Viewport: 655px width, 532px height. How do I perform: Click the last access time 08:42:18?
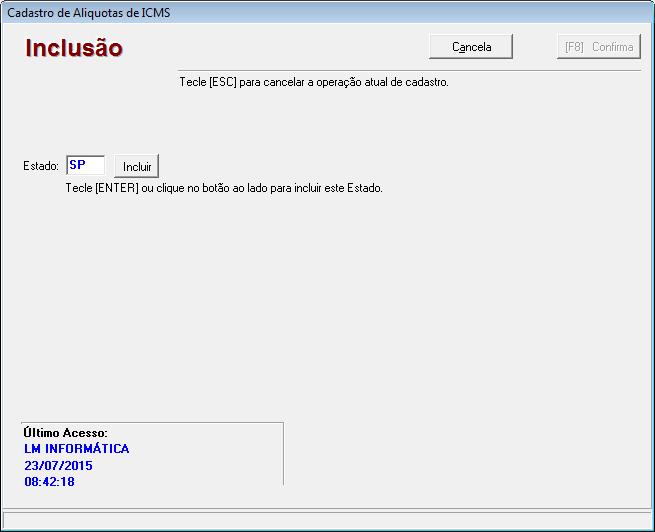coord(50,481)
